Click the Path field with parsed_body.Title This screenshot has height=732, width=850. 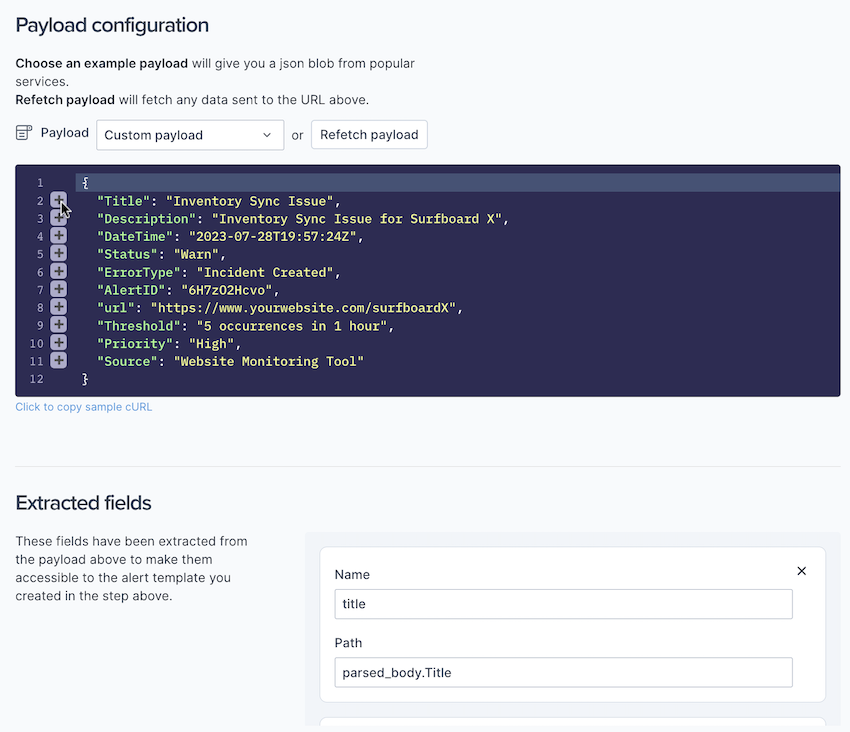(563, 672)
